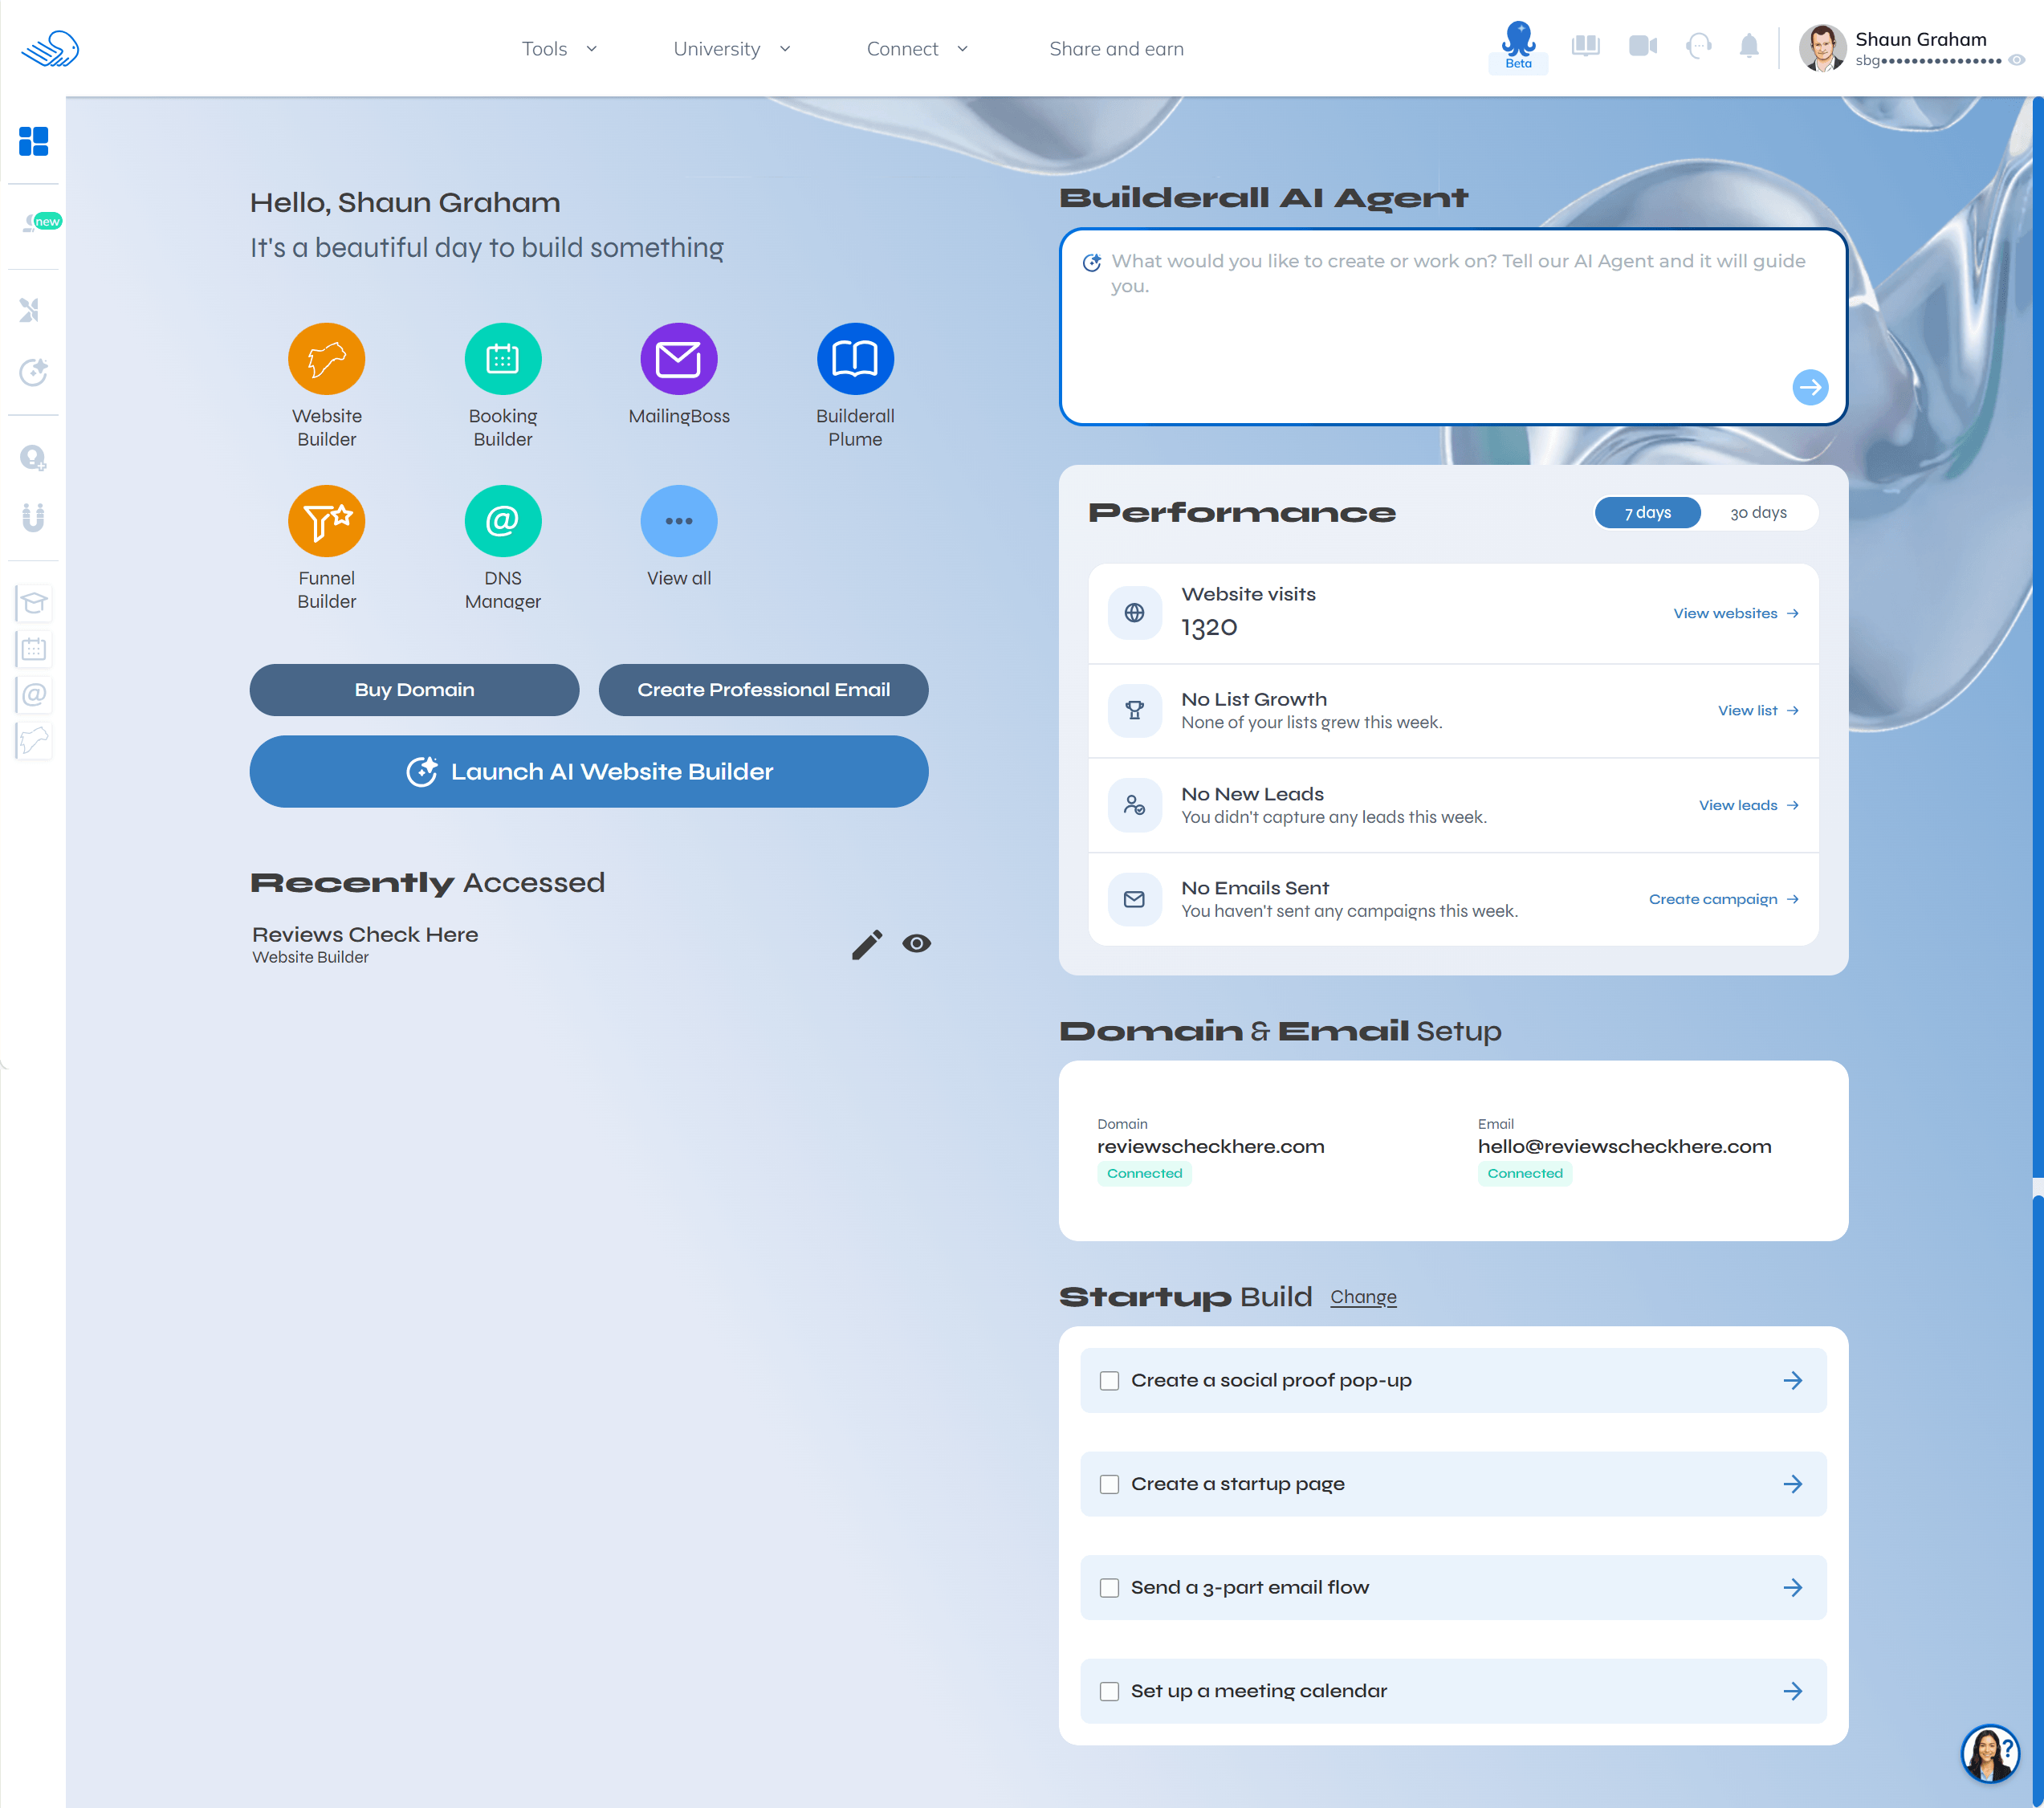Open the calendar icon in sidebar
2044x1808 pixels.
point(34,649)
